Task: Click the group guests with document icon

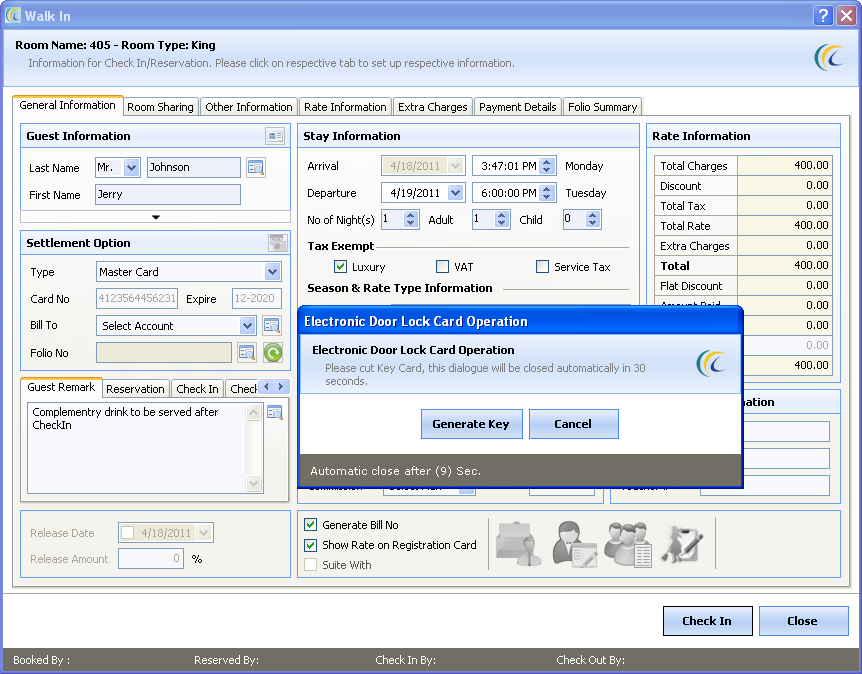Action: pyautogui.click(x=629, y=544)
